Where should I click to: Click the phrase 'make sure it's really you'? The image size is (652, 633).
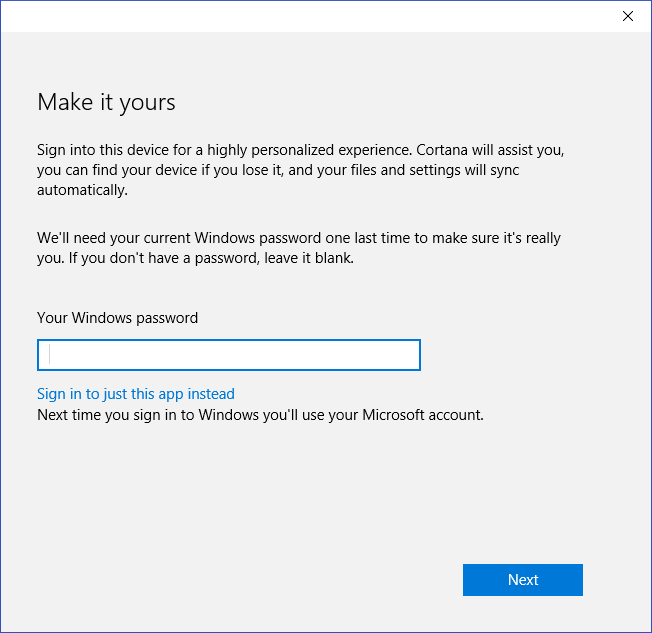click(x=500, y=238)
